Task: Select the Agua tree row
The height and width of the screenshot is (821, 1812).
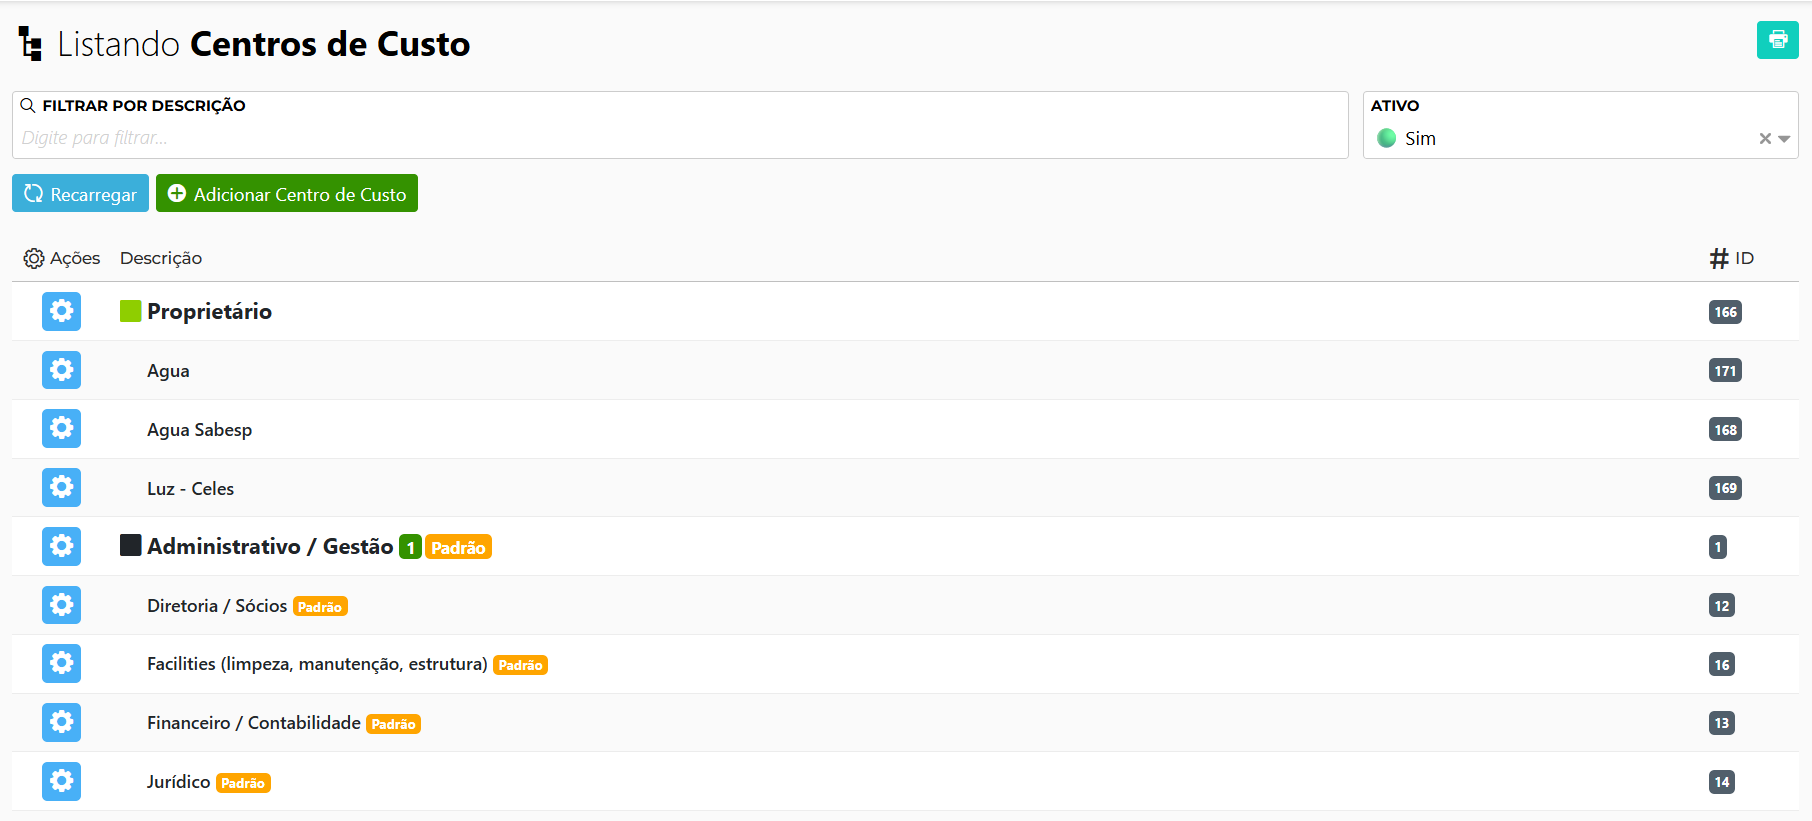Action: click(x=905, y=370)
